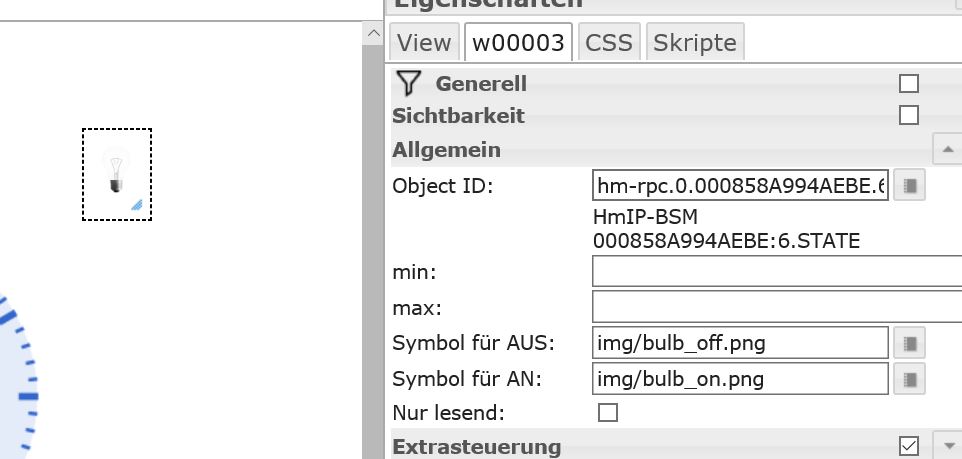Switch to the View tab
The width and height of the screenshot is (962, 459).
(424, 43)
